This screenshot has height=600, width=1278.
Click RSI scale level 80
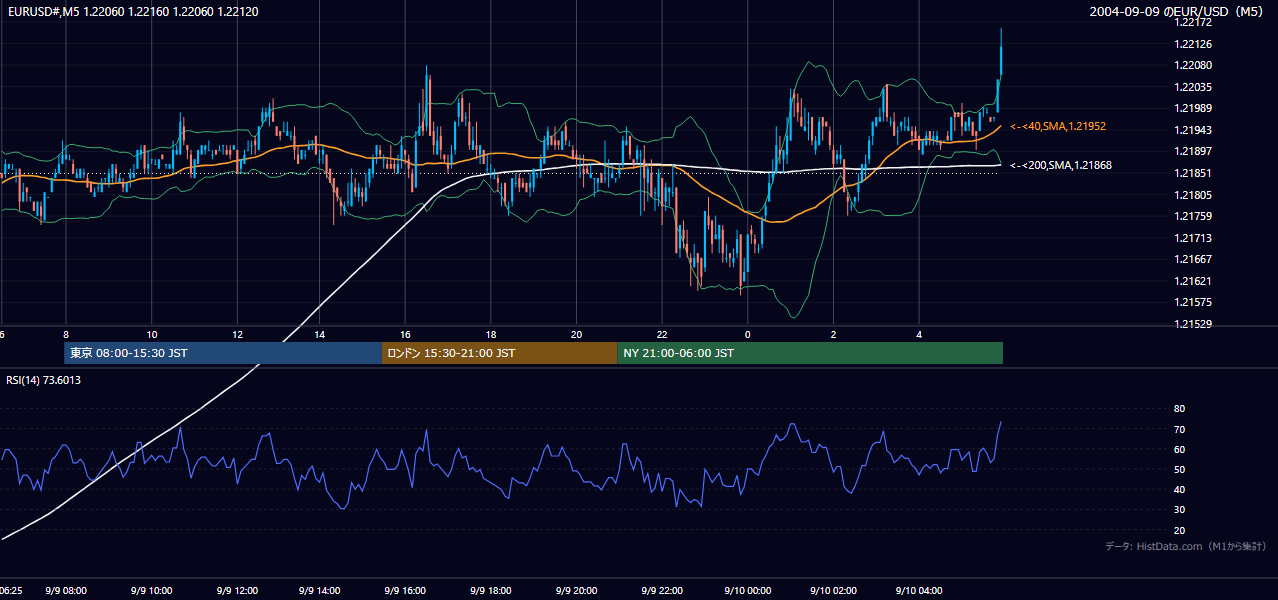[1179, 409]
